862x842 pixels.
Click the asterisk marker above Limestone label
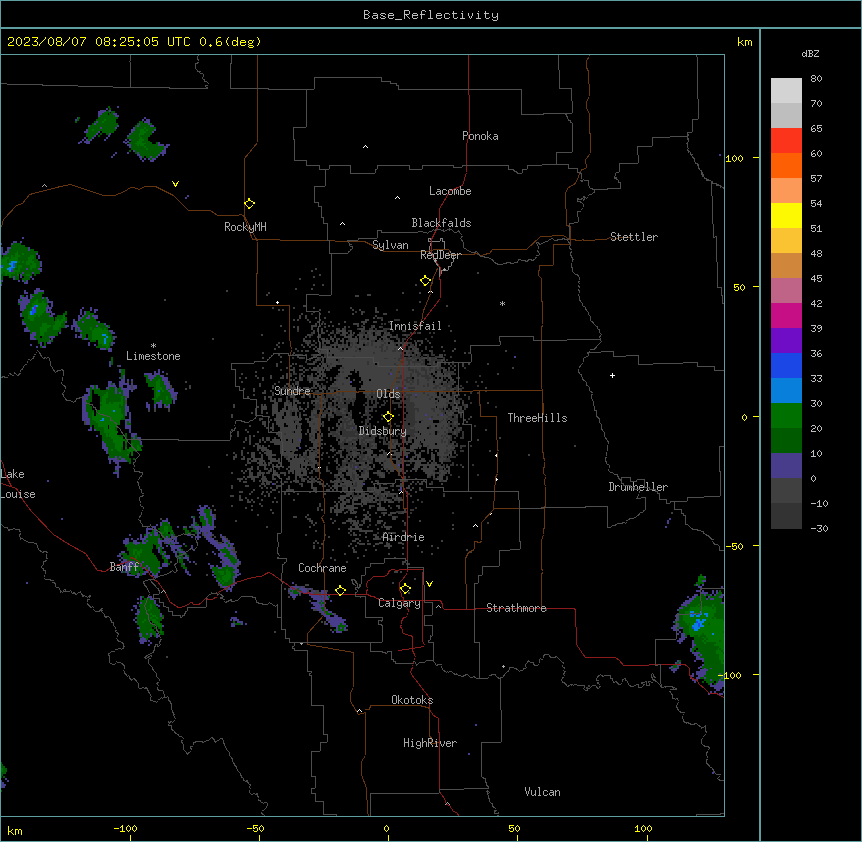click(153, 346)
